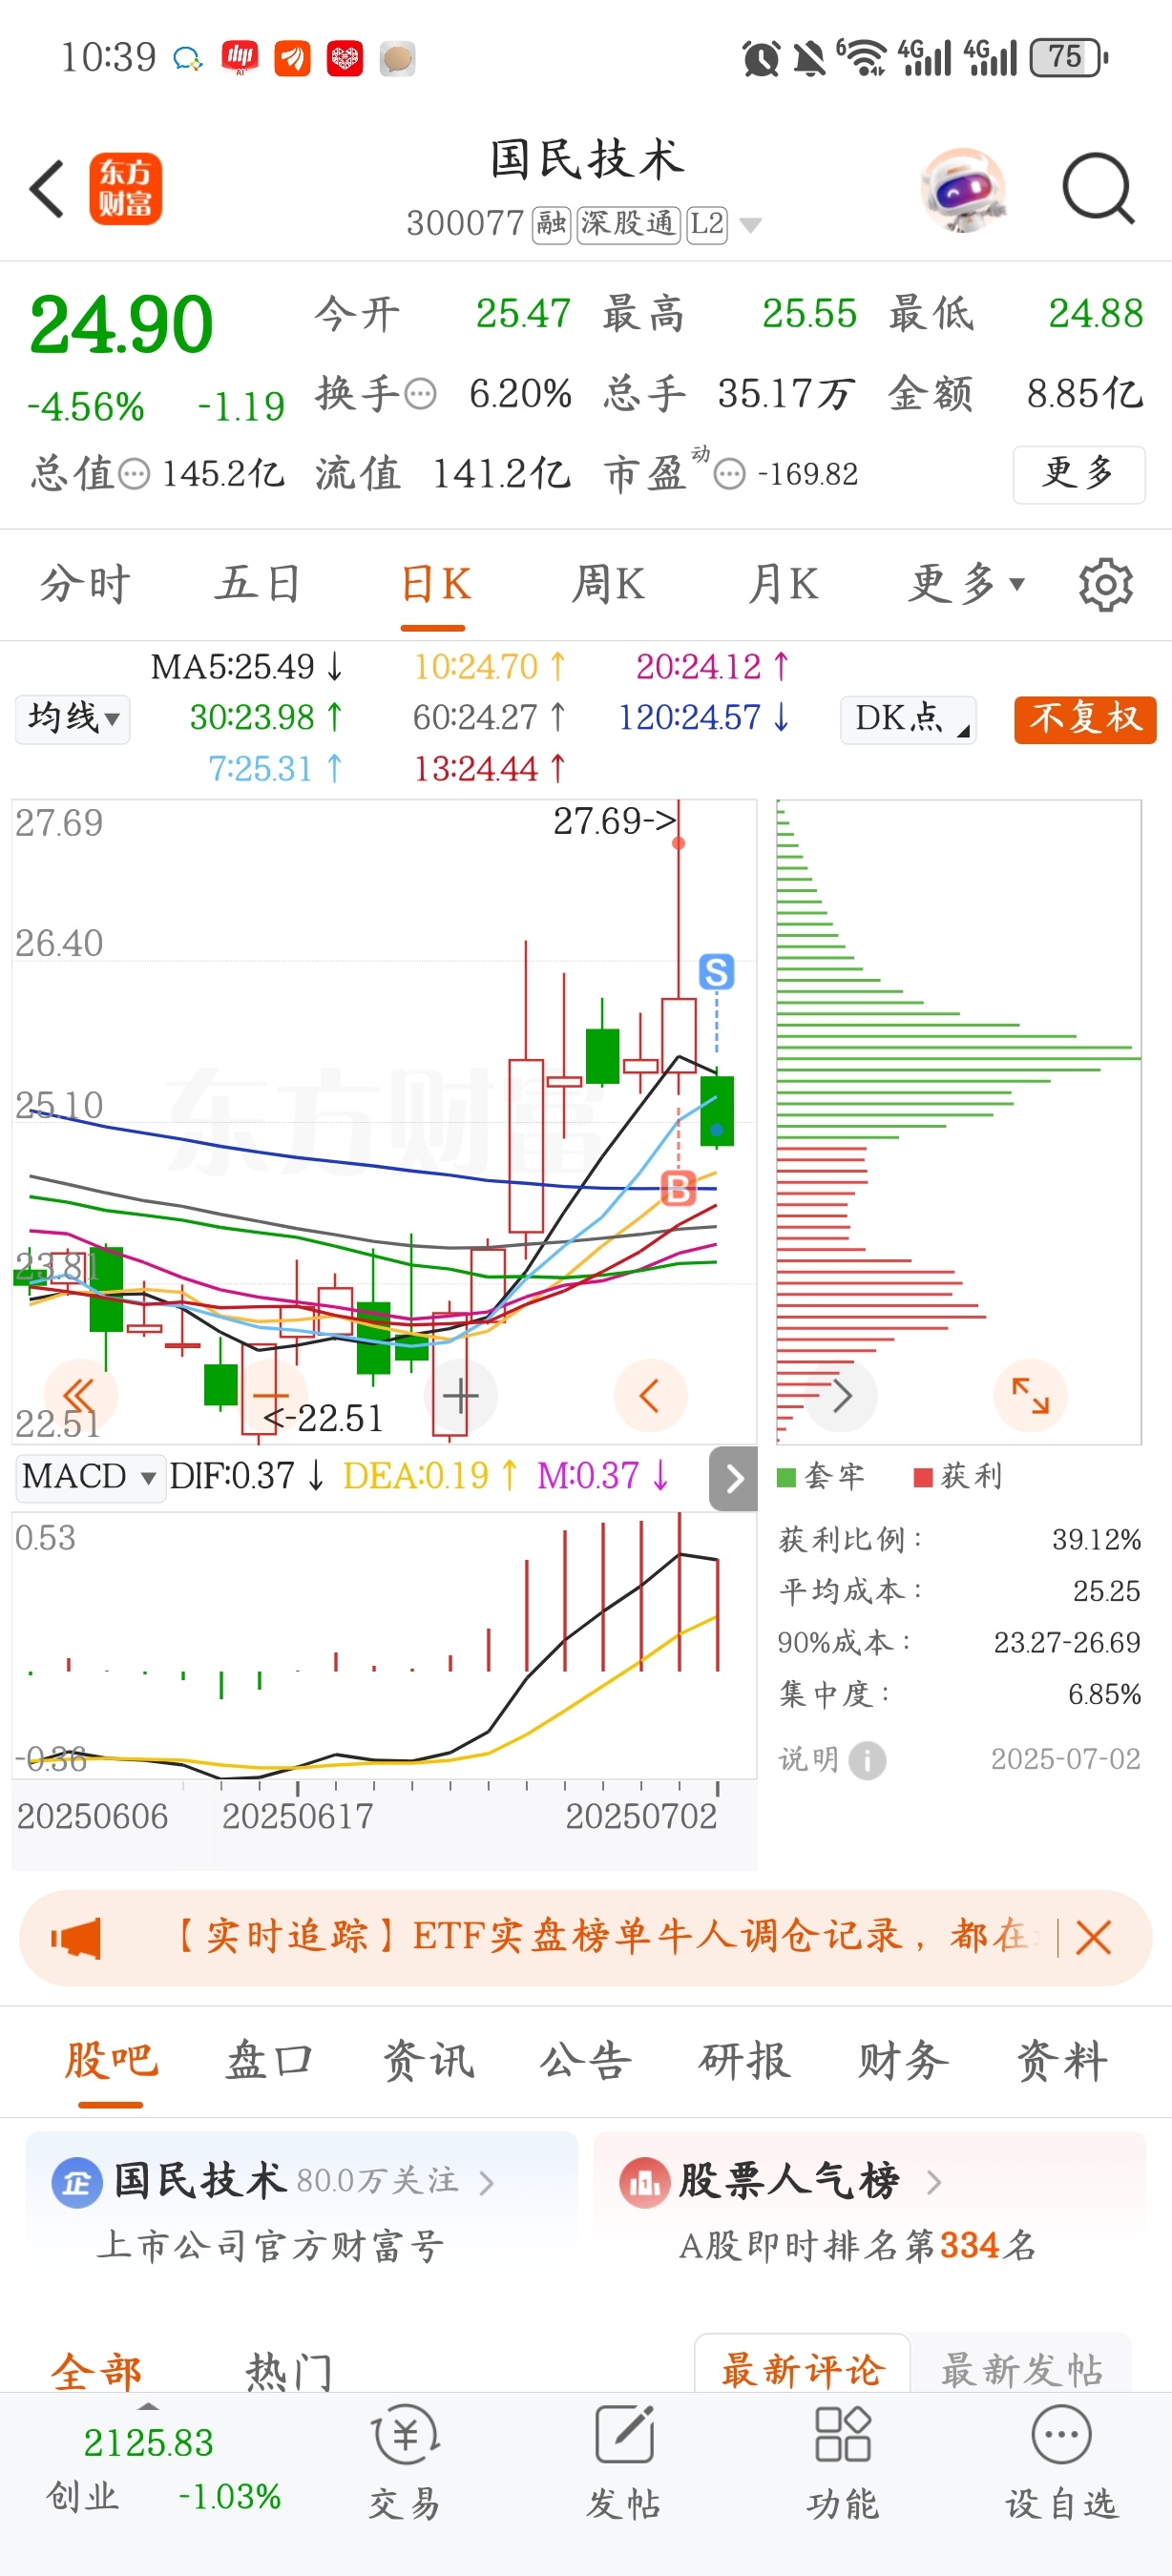Switch to 最新评论 sort option

click(803, 2369)
